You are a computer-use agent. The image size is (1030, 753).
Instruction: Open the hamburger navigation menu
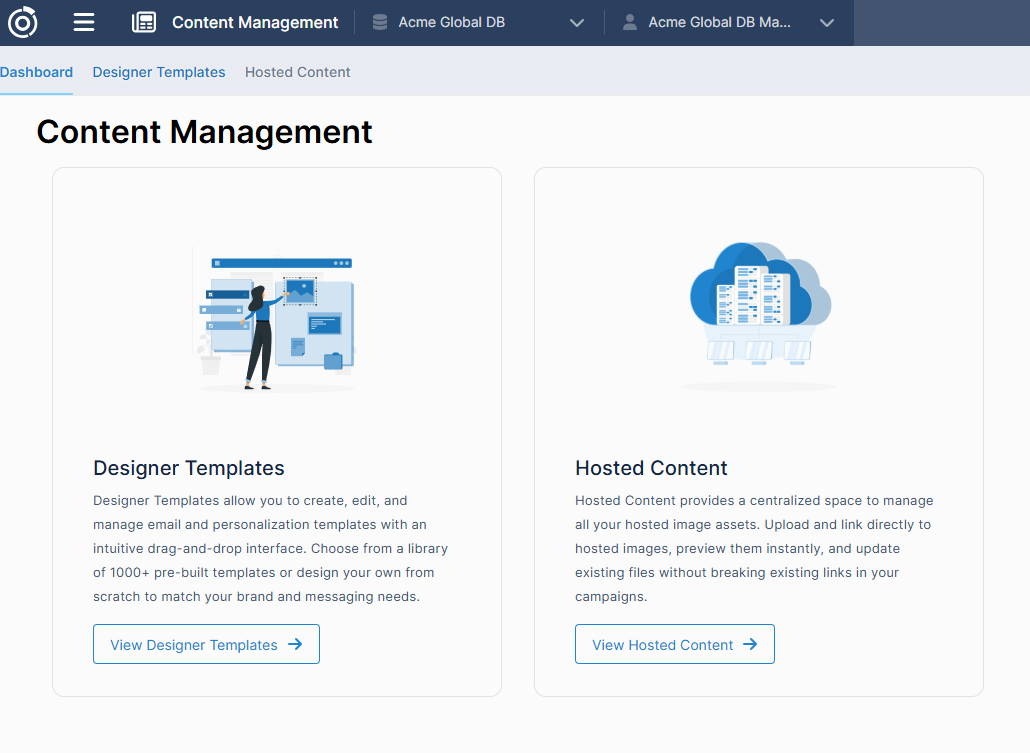click(84, 22)
